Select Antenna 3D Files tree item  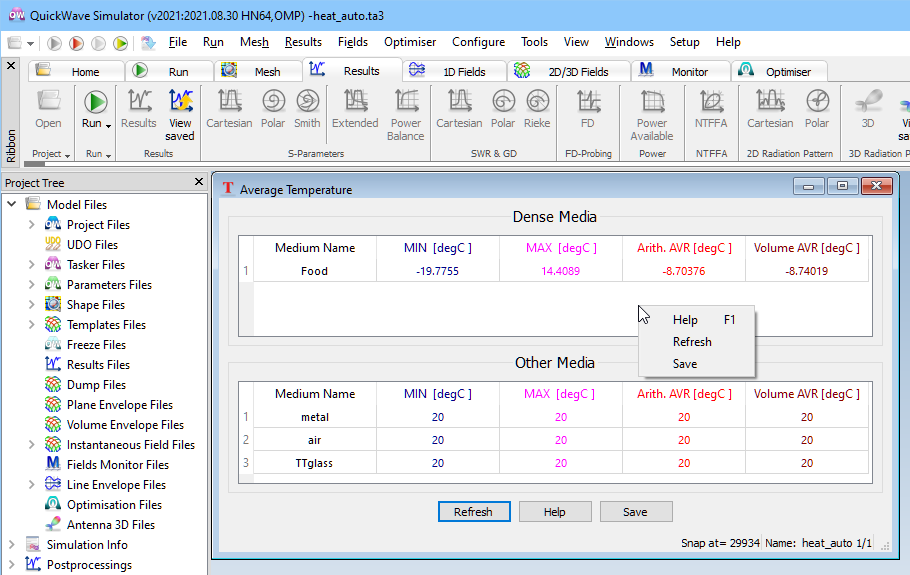(110, 525)
